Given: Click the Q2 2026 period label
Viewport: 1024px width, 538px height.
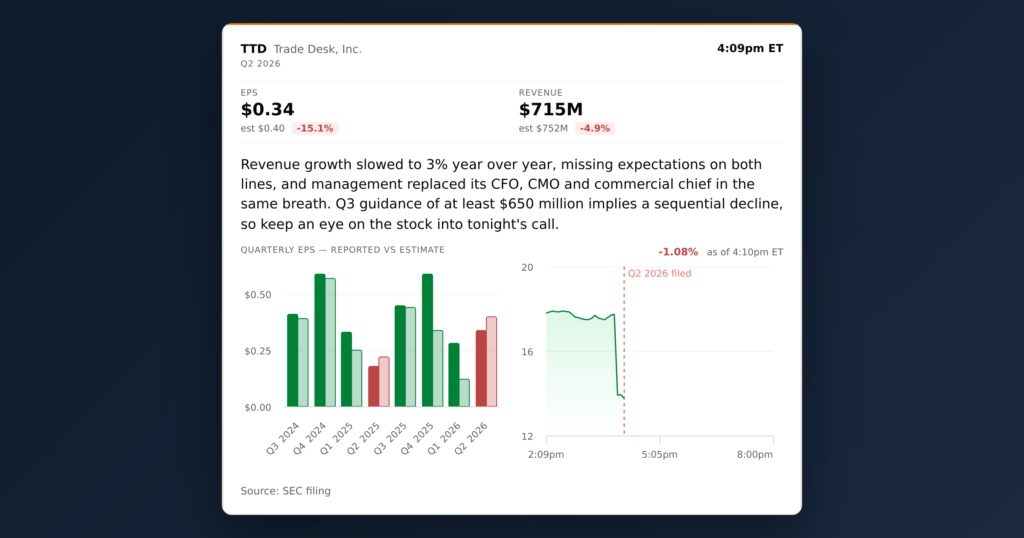Looking at the screenshot, I should [261, 64].
